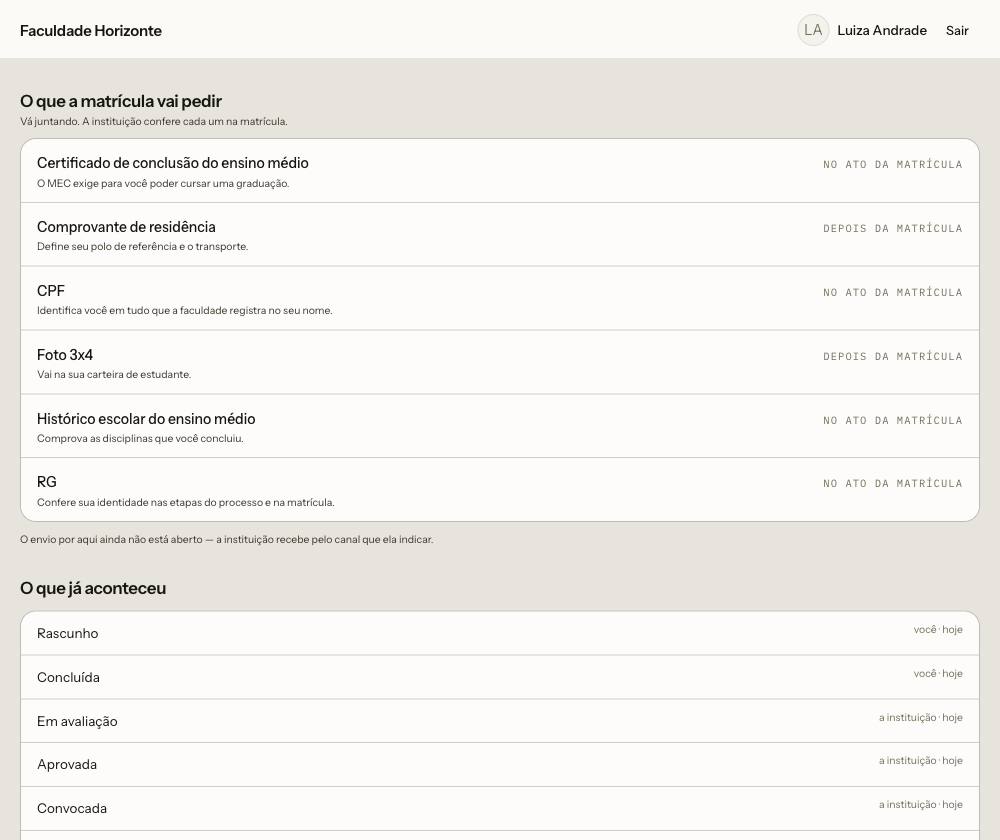1000x840 pixels.
Task: Click 'você · hoje' on the Rascunho row
Action: click(938, 630)
